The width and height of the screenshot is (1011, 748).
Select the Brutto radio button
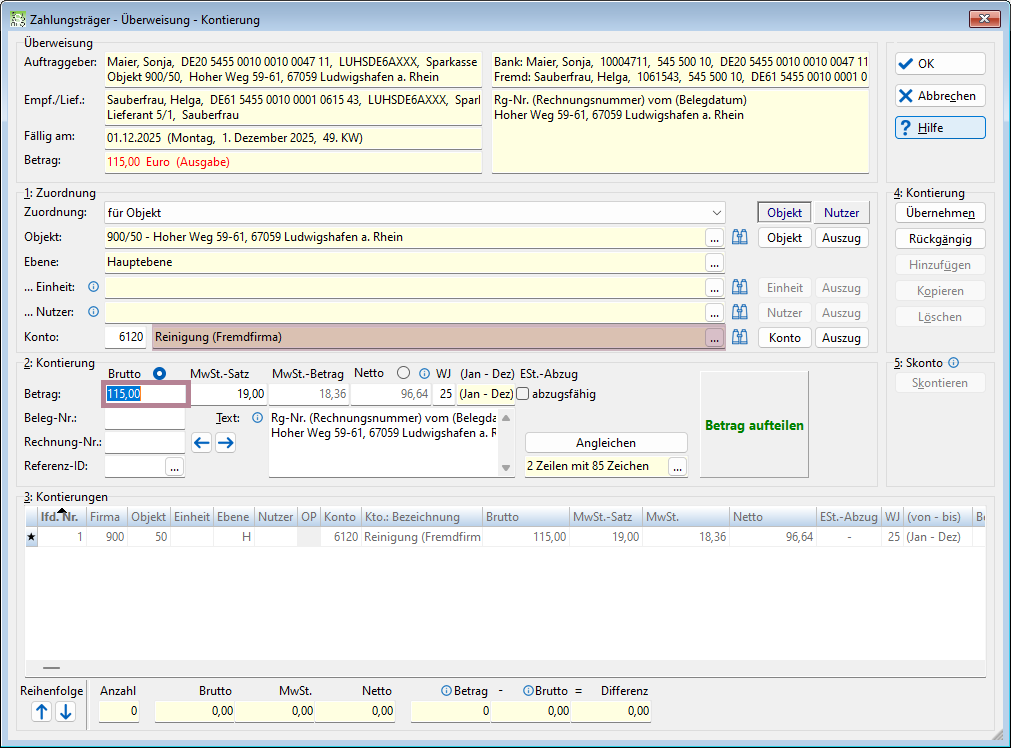coord(159,373)
